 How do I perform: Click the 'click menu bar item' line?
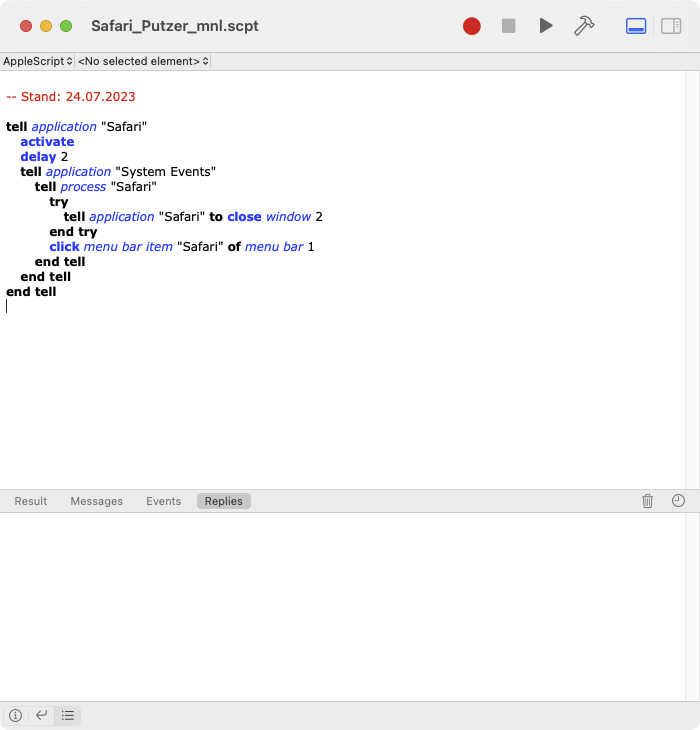point(182,246)
